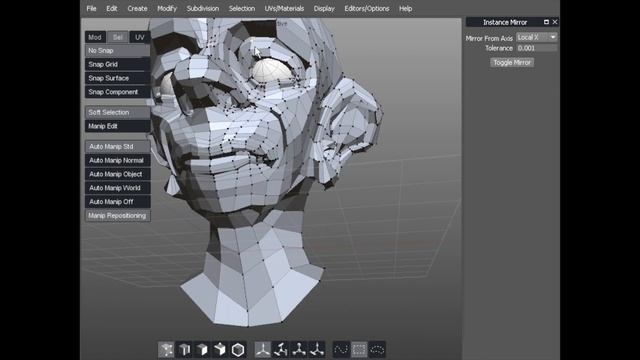
Task: Open the Help menu
Action: click(x=405, y=9)
